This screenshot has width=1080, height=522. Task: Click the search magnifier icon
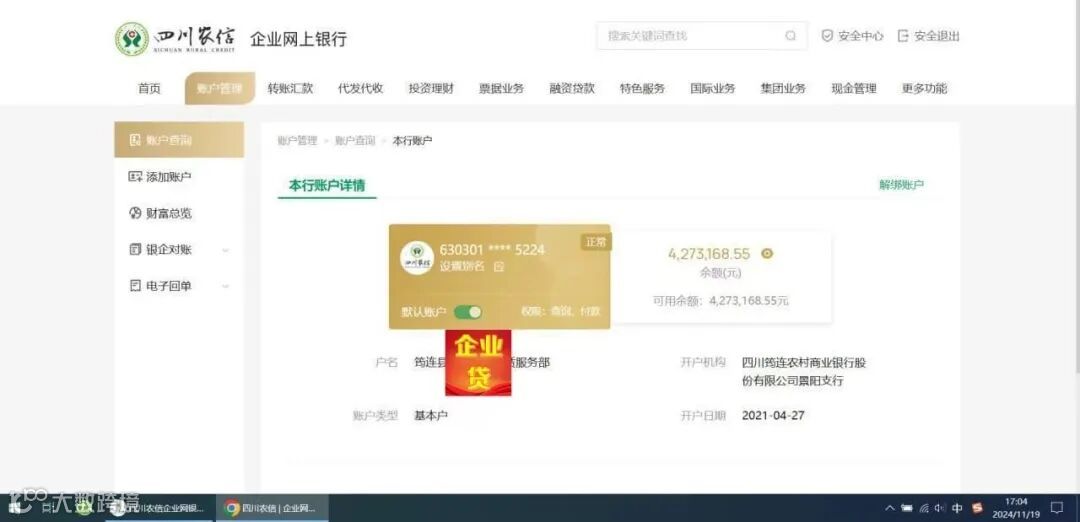coord(791,36)
